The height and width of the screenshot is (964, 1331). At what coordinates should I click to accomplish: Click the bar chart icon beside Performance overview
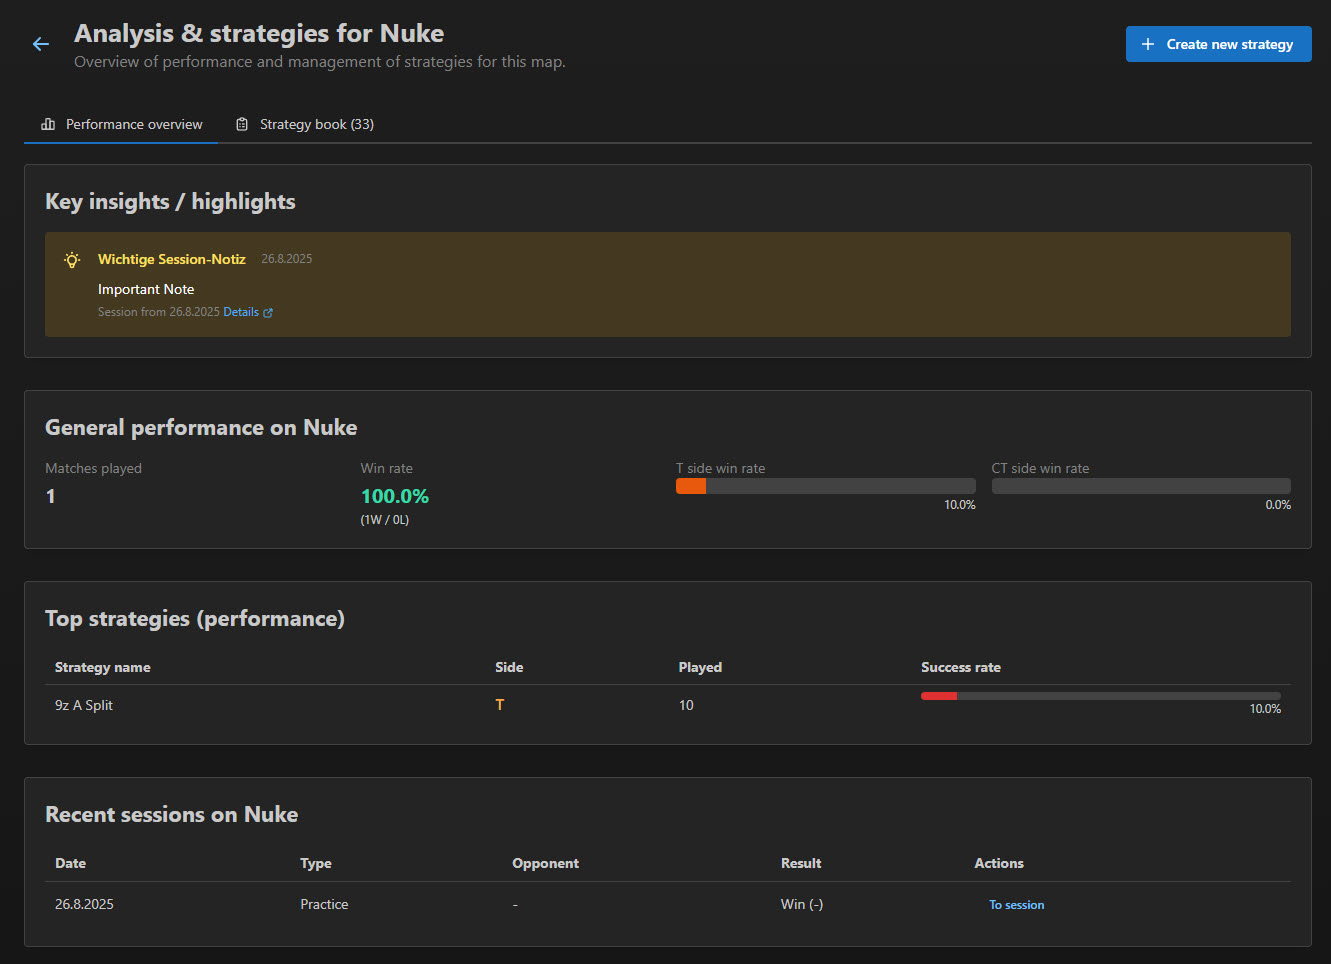point(47,123)
